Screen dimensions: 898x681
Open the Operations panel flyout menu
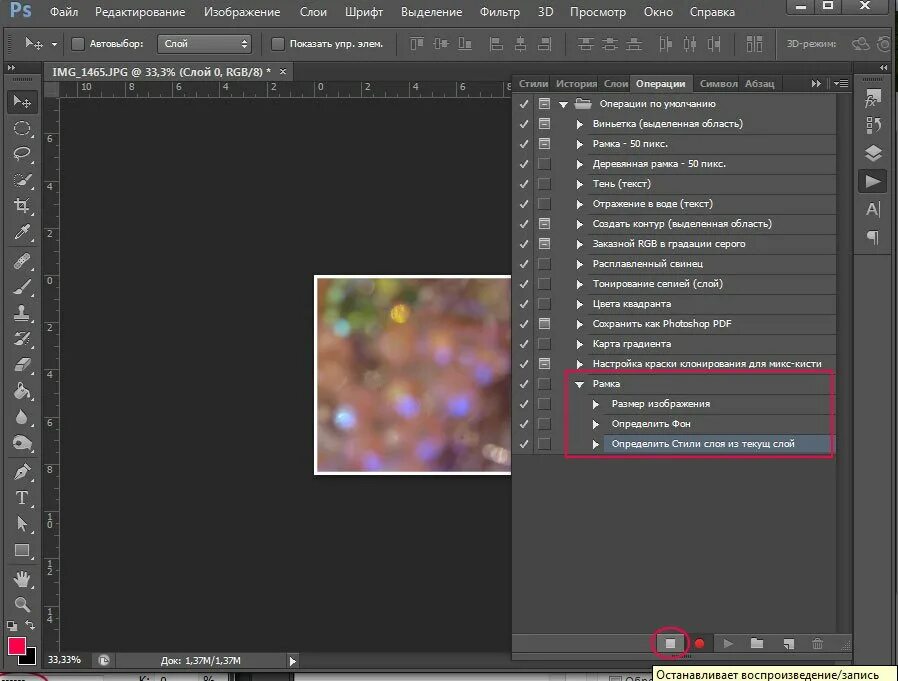pyautogui.click(x=841, y=84)
